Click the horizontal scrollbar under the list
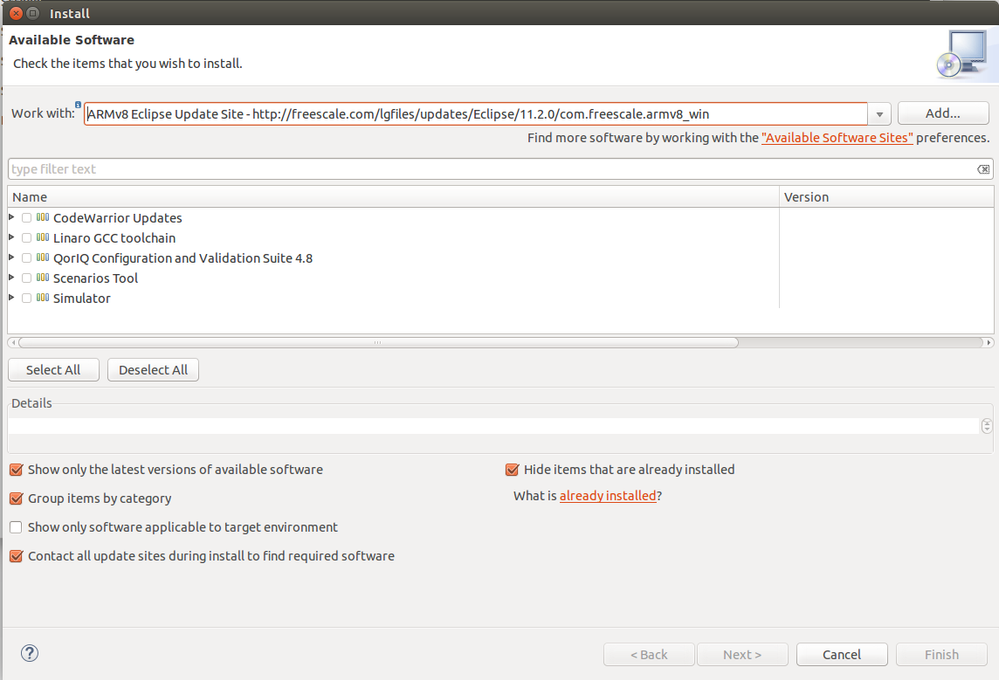This screenshot has width=999, height=680. tap(378, 342)
